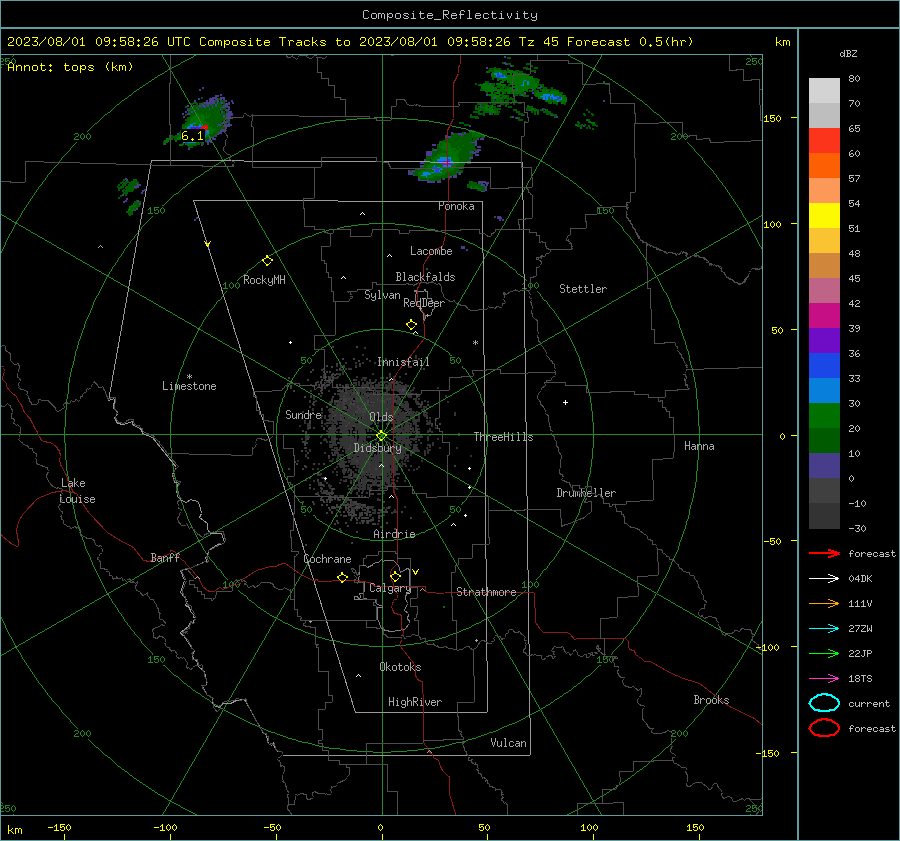Click the yellow diamond marker above Calgary label
The image size is (900, 841).
coord(395,576)
